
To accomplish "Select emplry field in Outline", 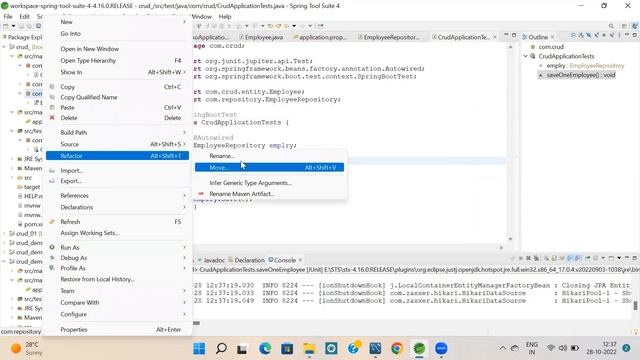I will tap(585, 66).
